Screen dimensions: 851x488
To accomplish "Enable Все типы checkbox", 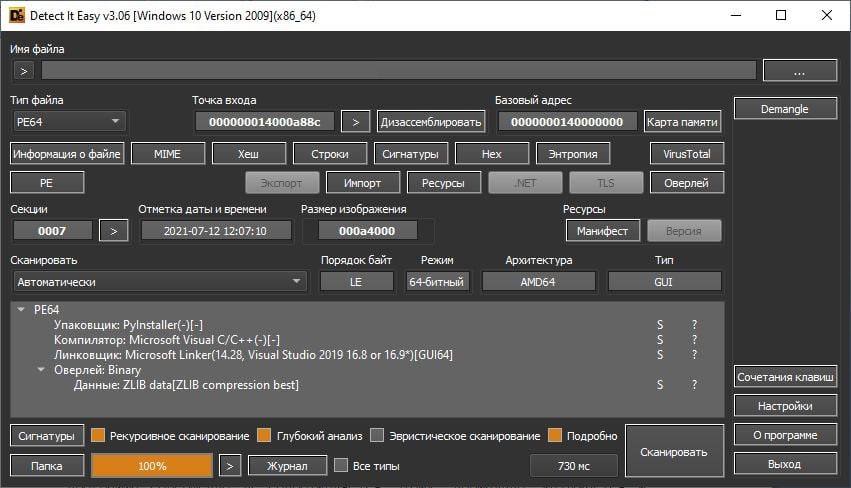I will (x=341, y=465).
